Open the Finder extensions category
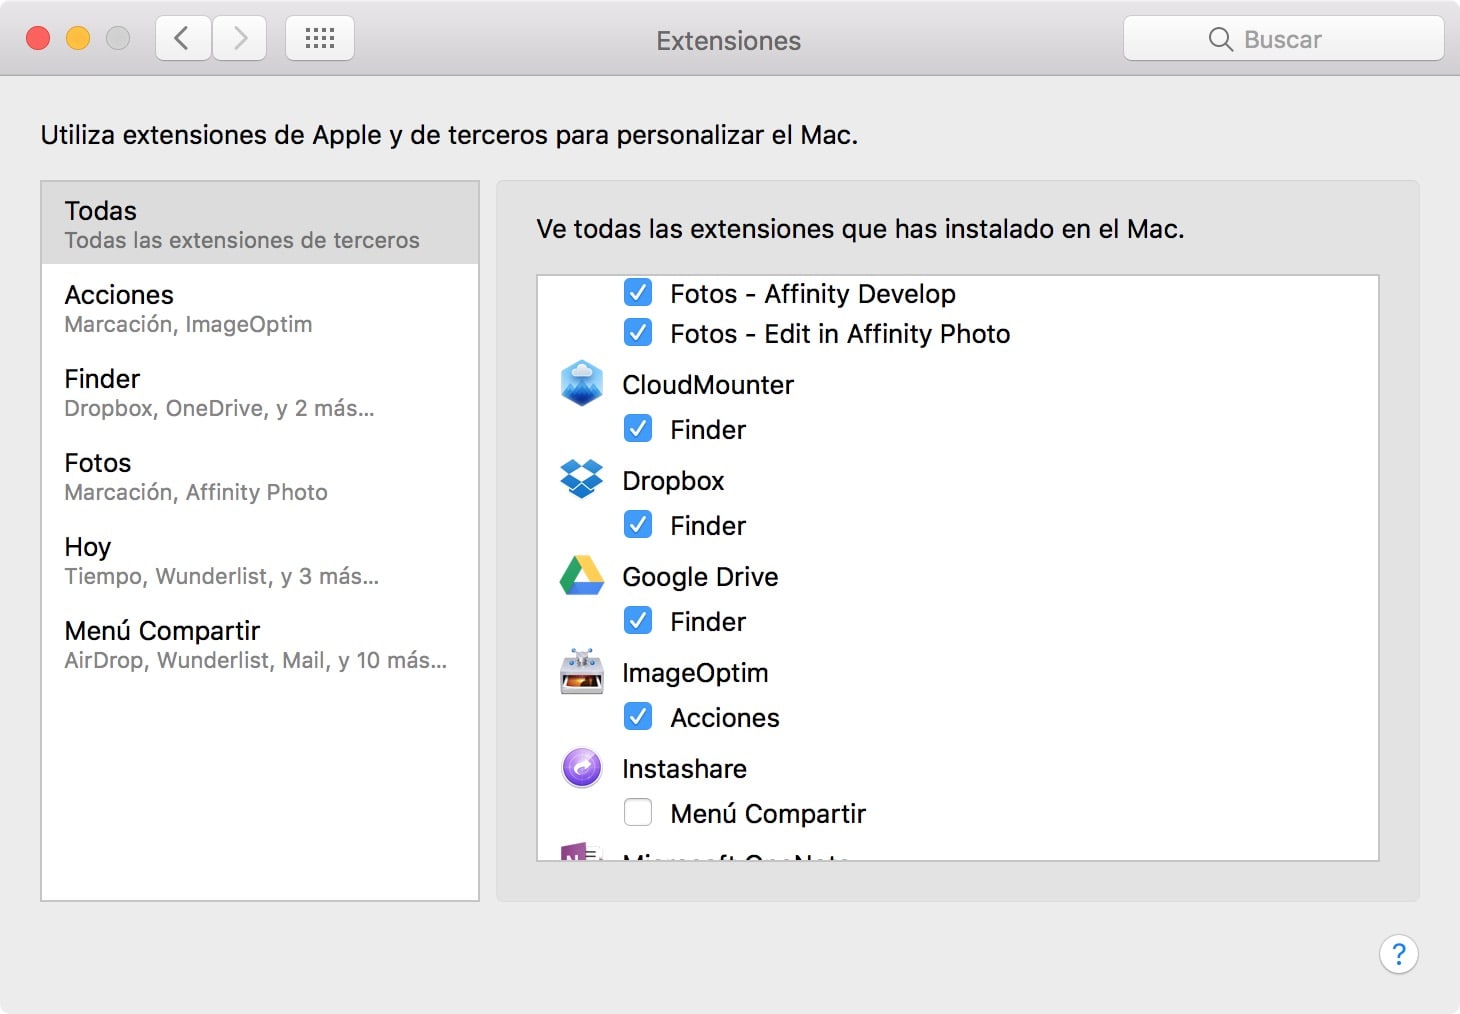1460x1014 pixels. (x=260, y=391)
